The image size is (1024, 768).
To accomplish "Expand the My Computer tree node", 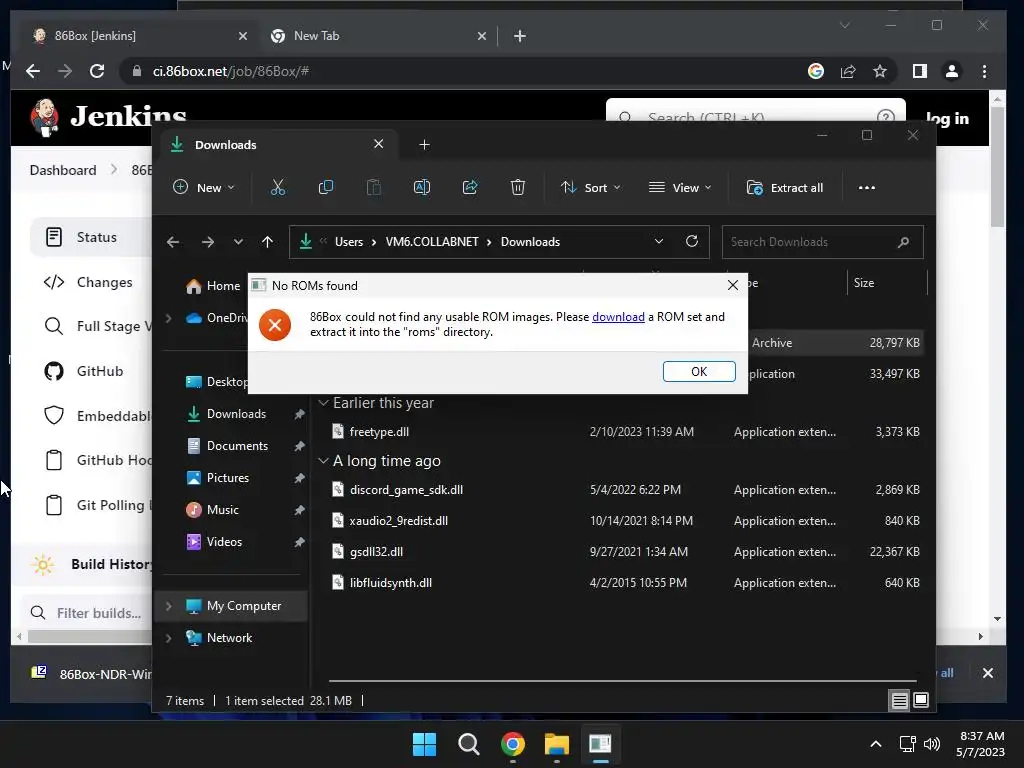I will pos(168,606).
